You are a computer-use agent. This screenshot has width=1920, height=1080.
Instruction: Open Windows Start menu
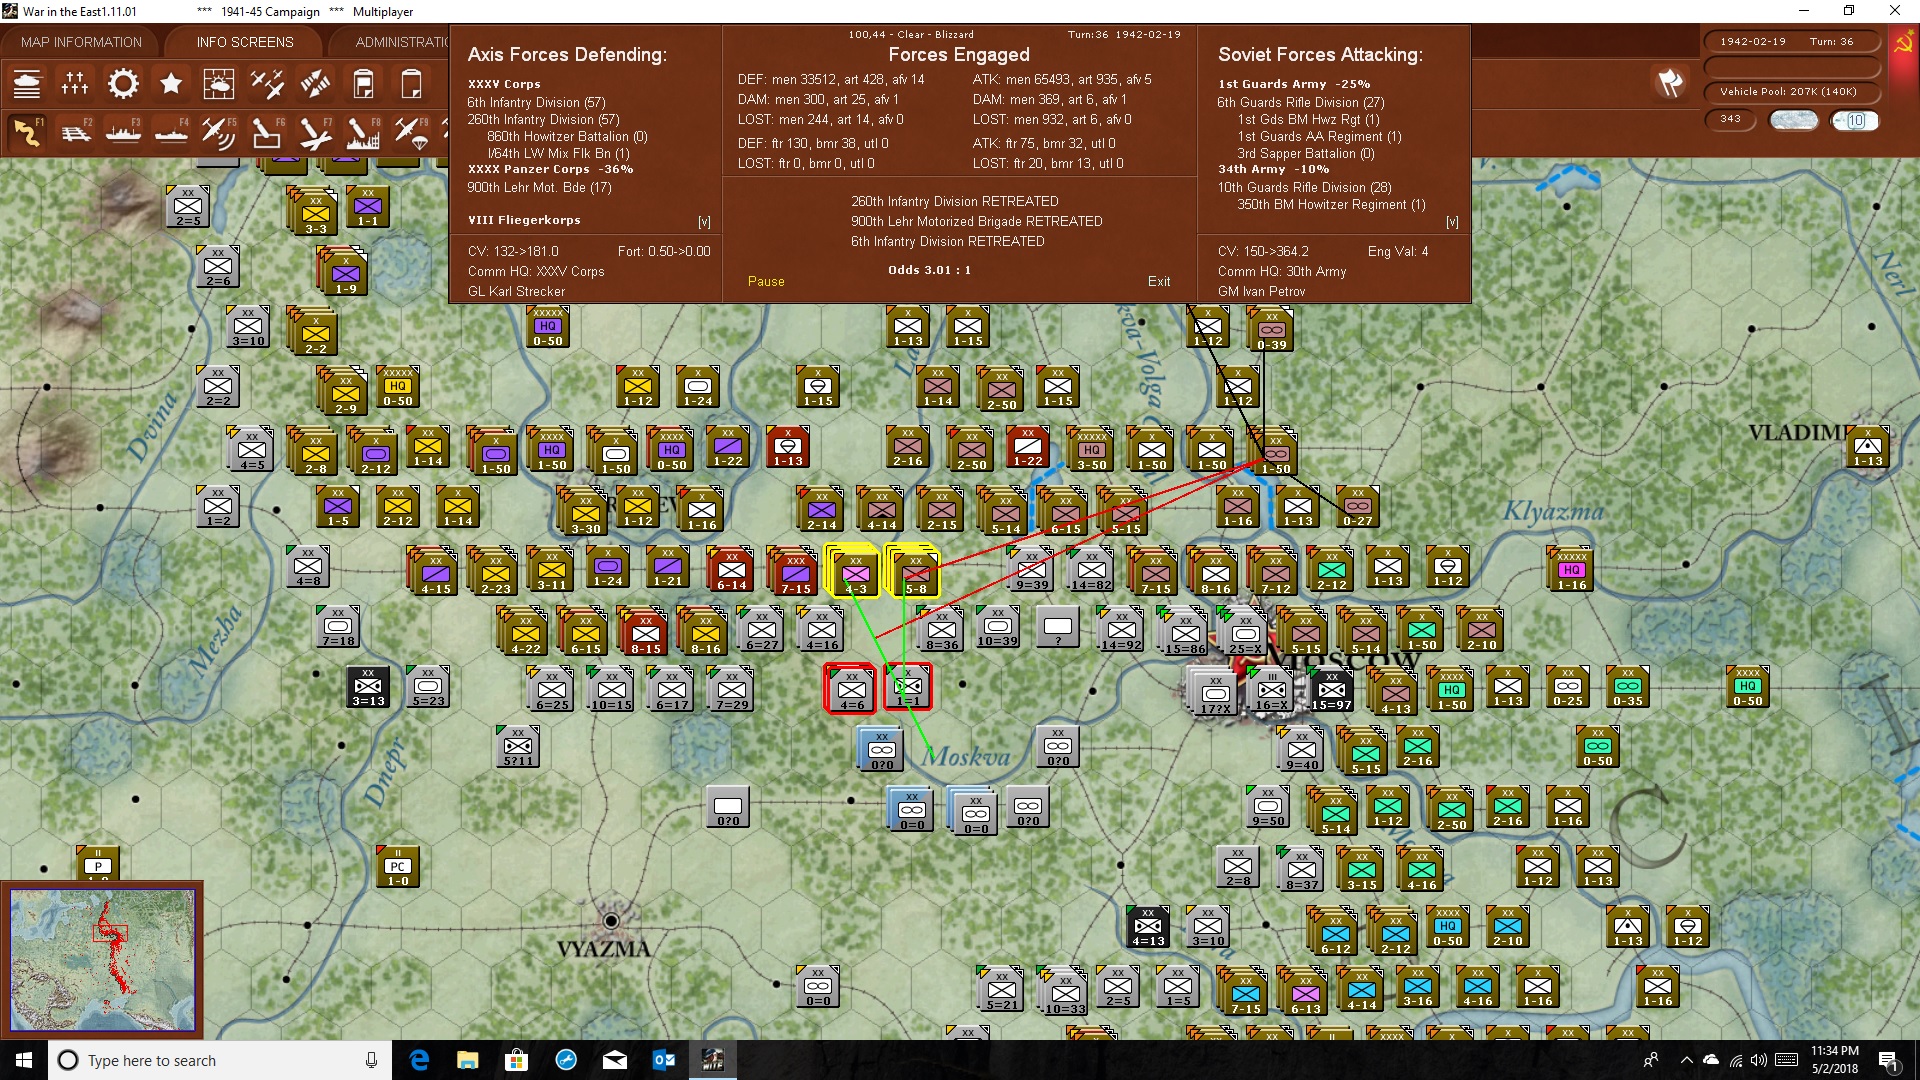pyautogui.click(x=24, y=1060)
